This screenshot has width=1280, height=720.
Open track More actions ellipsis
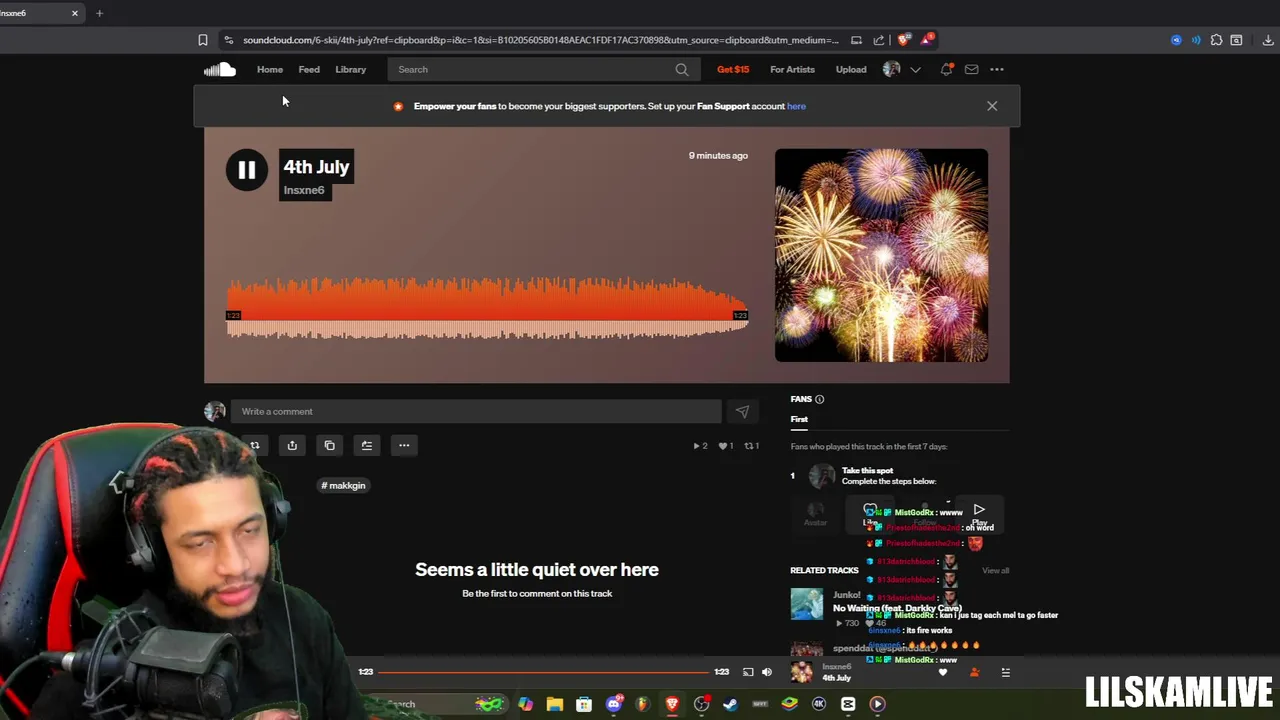click(404, 445)
